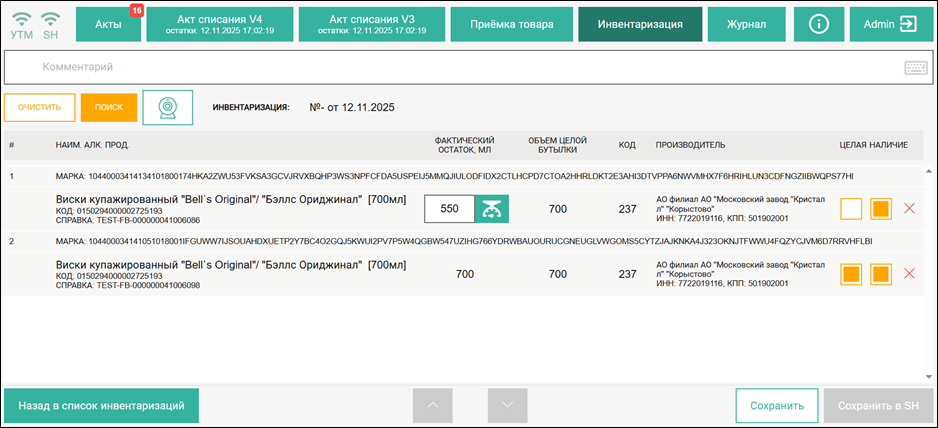Click the UTM connection status icon
Image resolution: width=938 pixels, height=428 pixels.
[21, 24]
